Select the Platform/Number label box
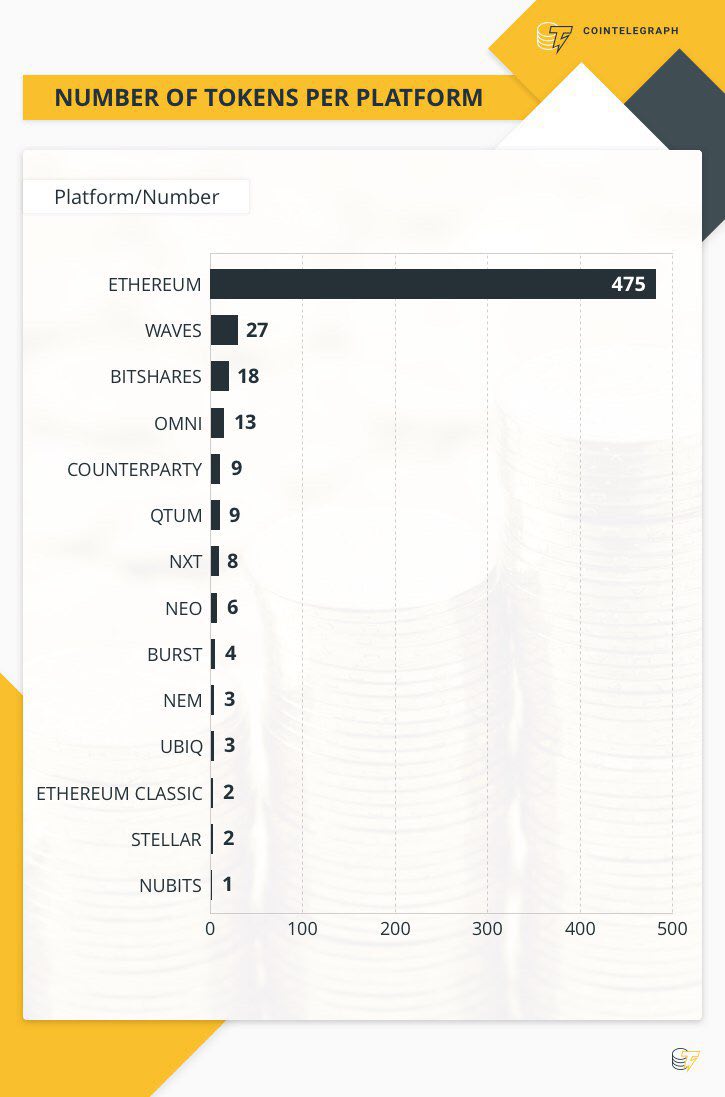Image resolution: width=725 pixels, height=1097 pixels. [x=136, y=197]
